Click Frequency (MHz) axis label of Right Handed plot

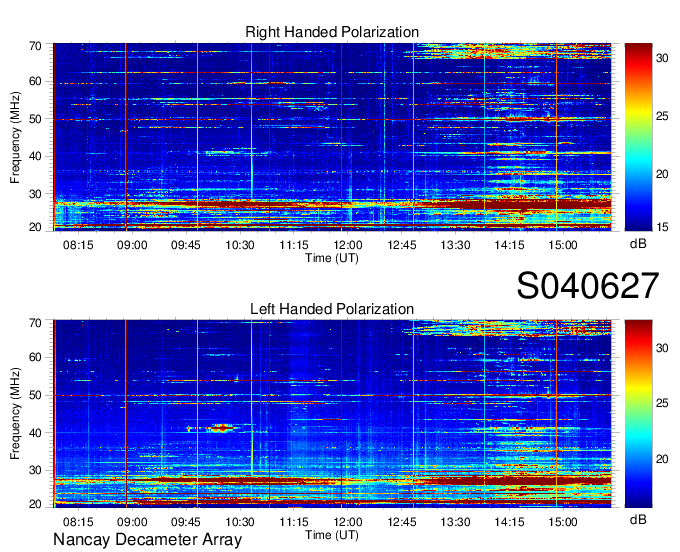15,137
